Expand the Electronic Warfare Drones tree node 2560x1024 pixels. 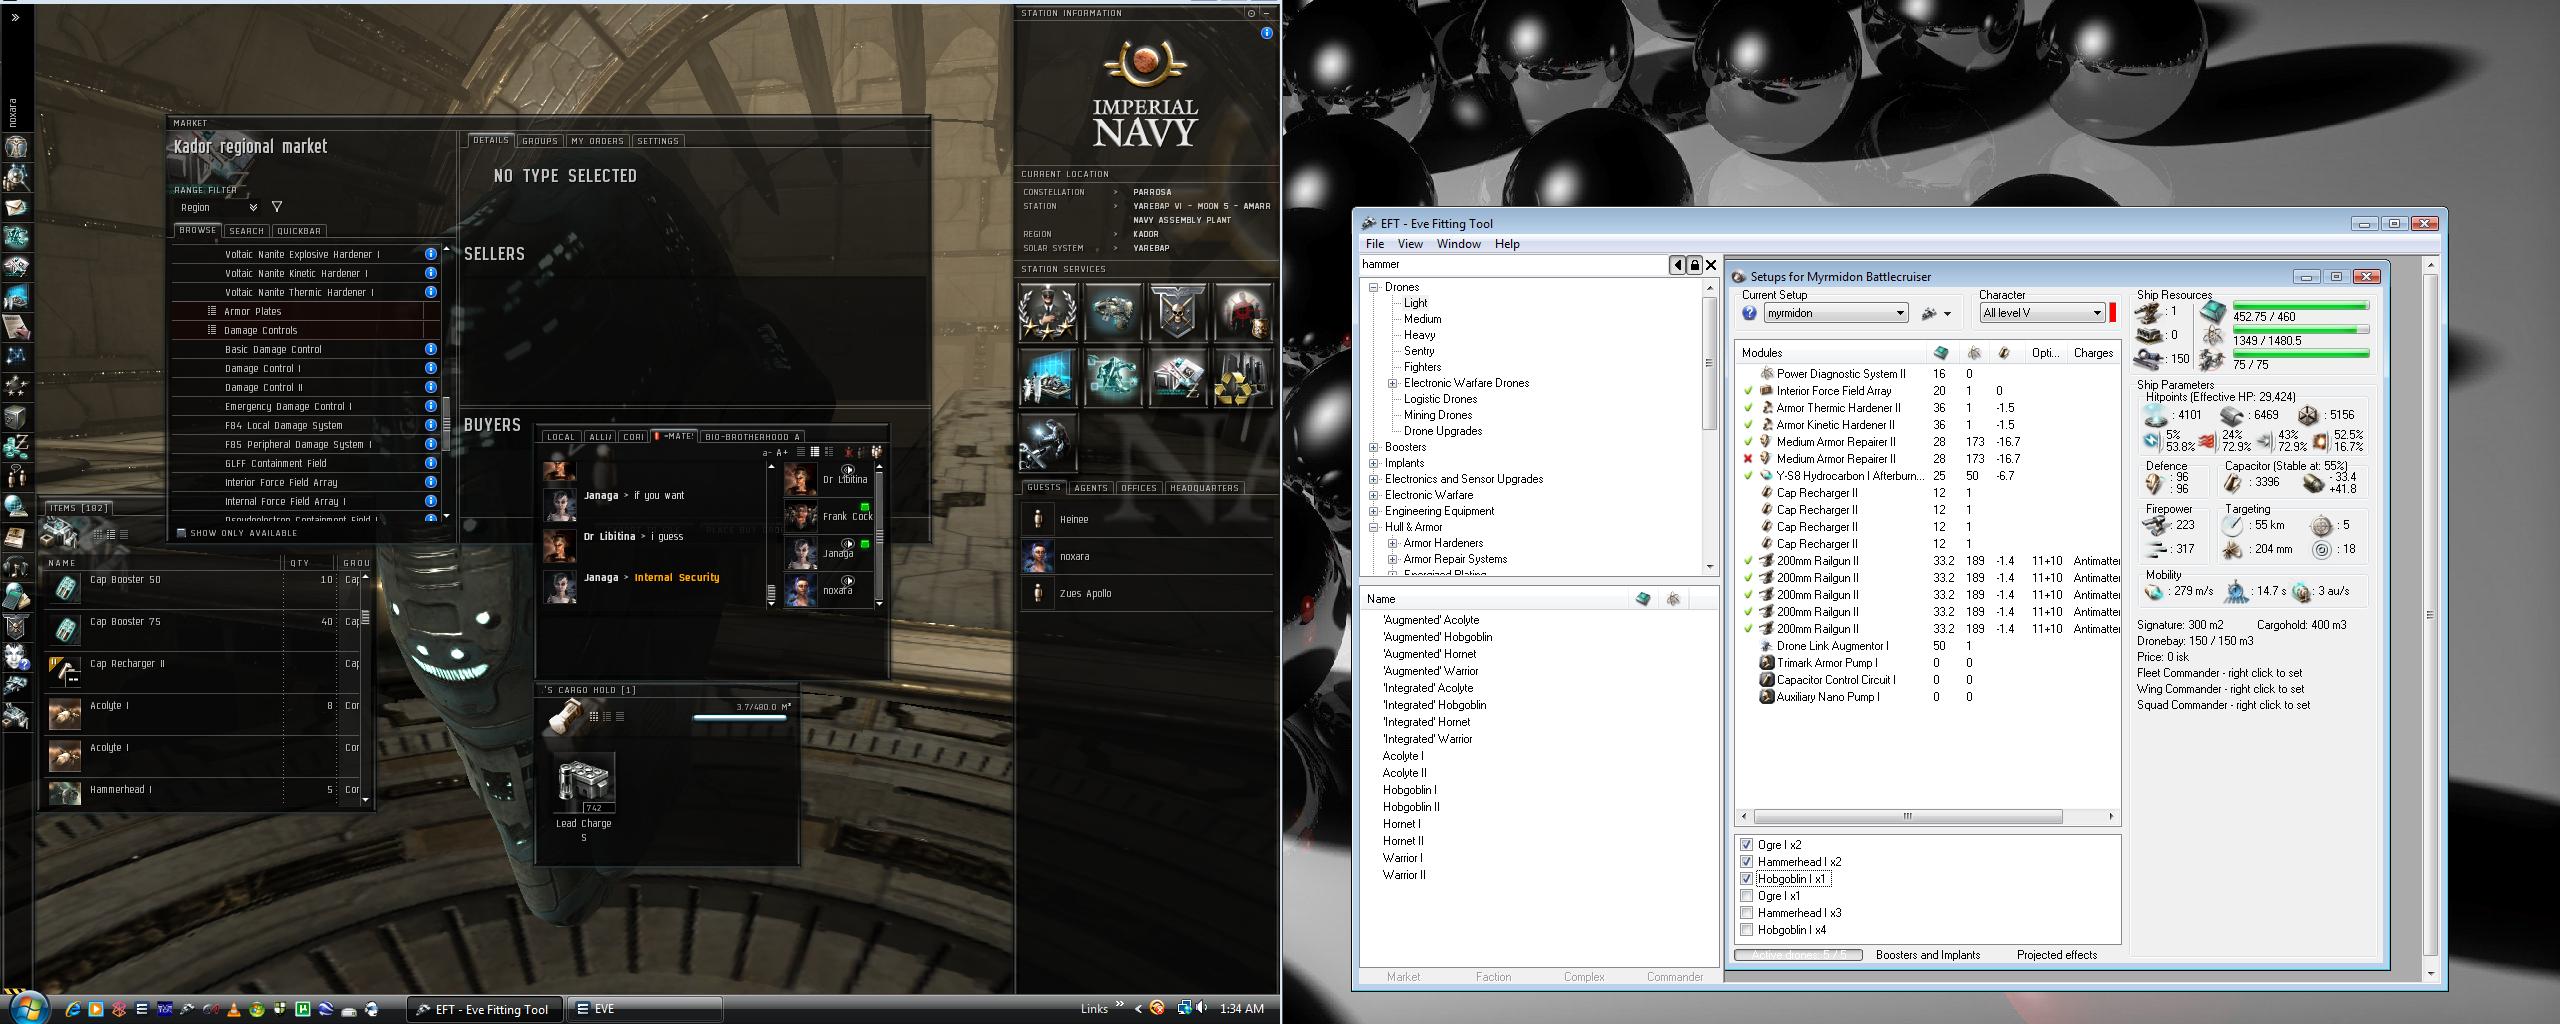pos(1392,383)
